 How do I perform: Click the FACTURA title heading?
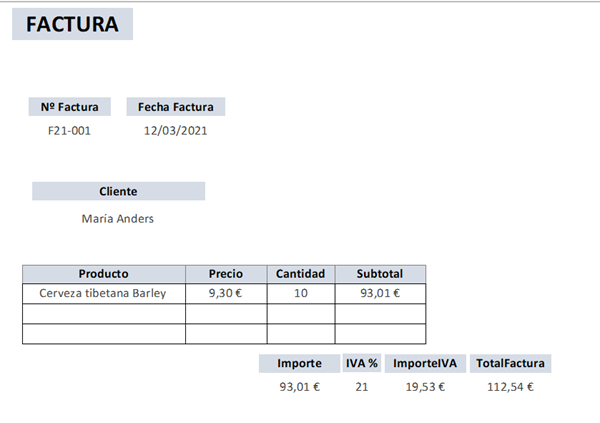click(x=72, y=24)
